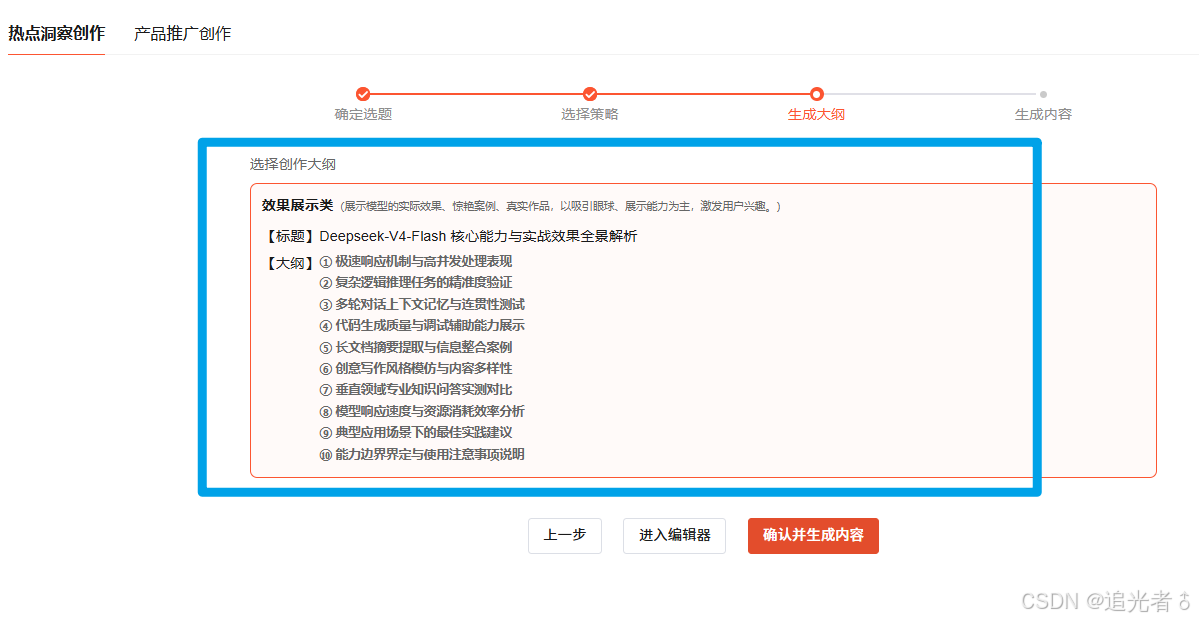Select the 生成大纲 step label
This screenshot has width=1199, height=621.
pos(817,115)
